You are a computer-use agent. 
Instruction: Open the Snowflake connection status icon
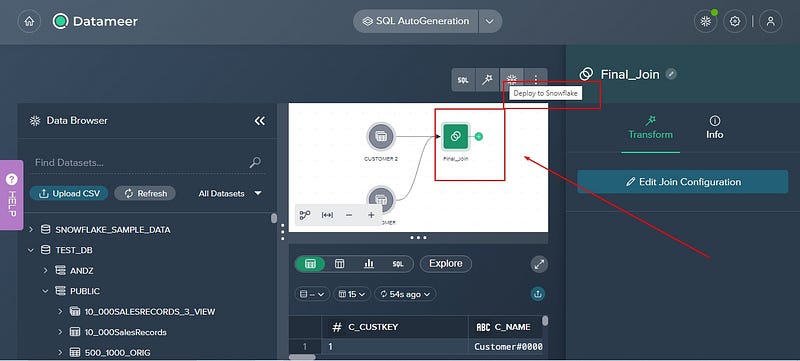point(706,21)
